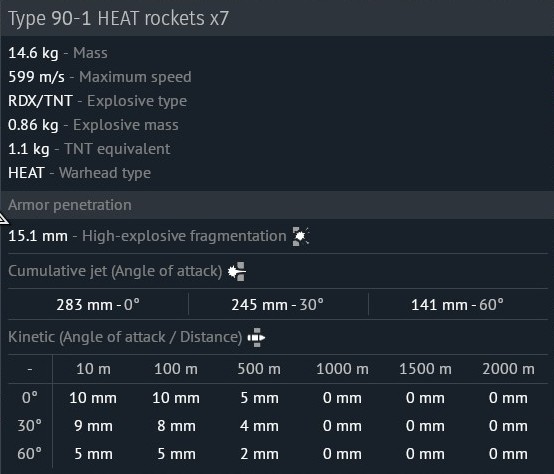Click the HEAT Warhead type line
This screenshot has width=554, height=474.
pyautogui.click(x=79, y=173)
